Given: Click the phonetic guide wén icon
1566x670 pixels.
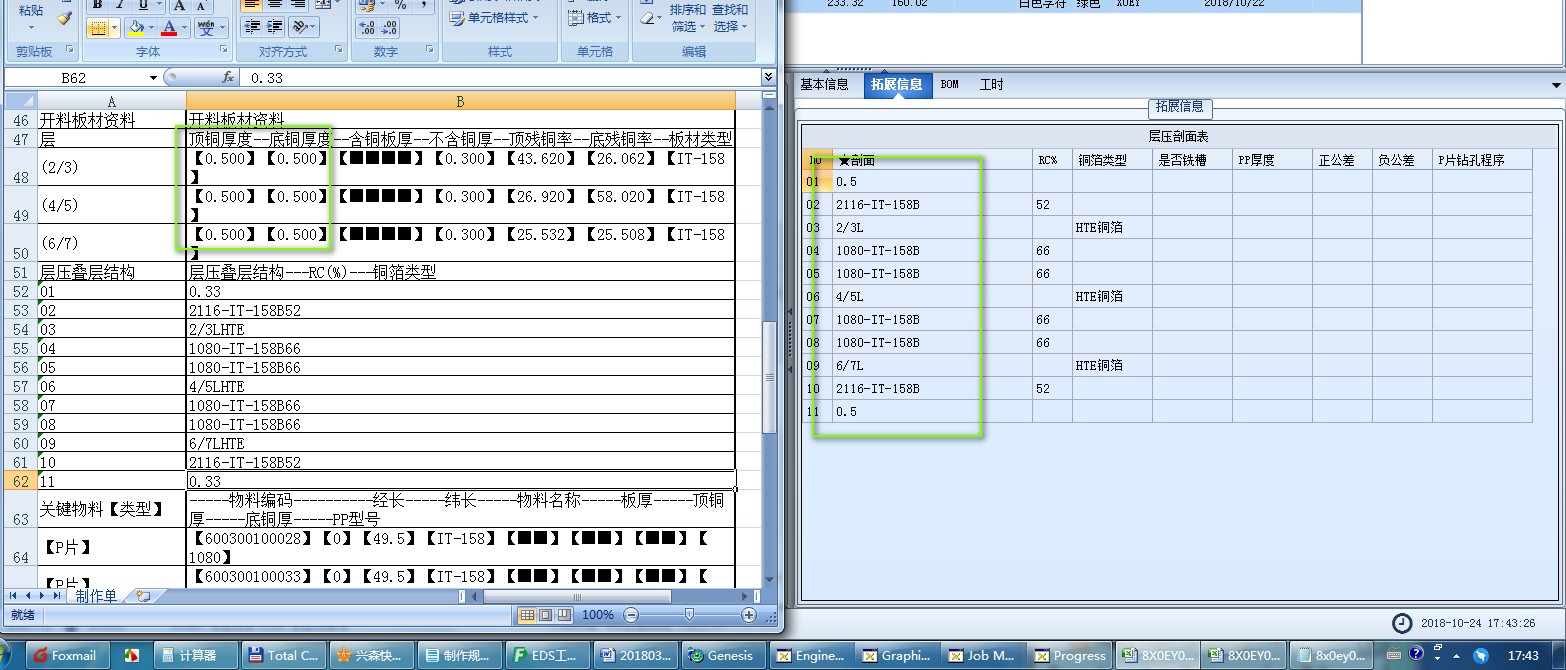Looking at the screenshot, I should point(205,28).
